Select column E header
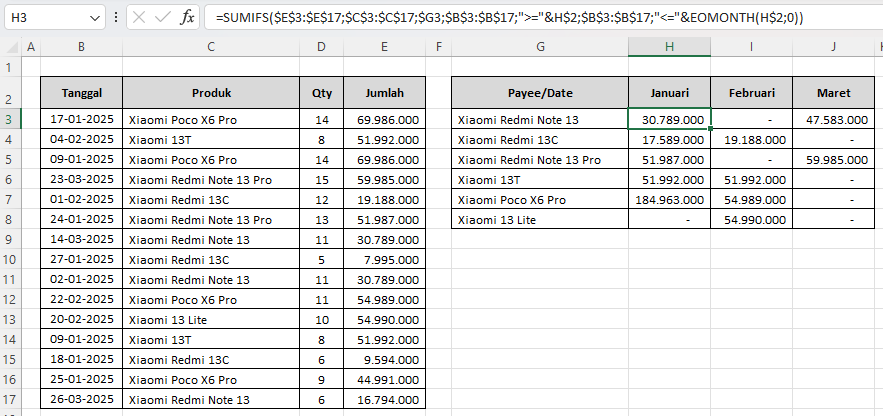The image size is (883, 416). 384,47
